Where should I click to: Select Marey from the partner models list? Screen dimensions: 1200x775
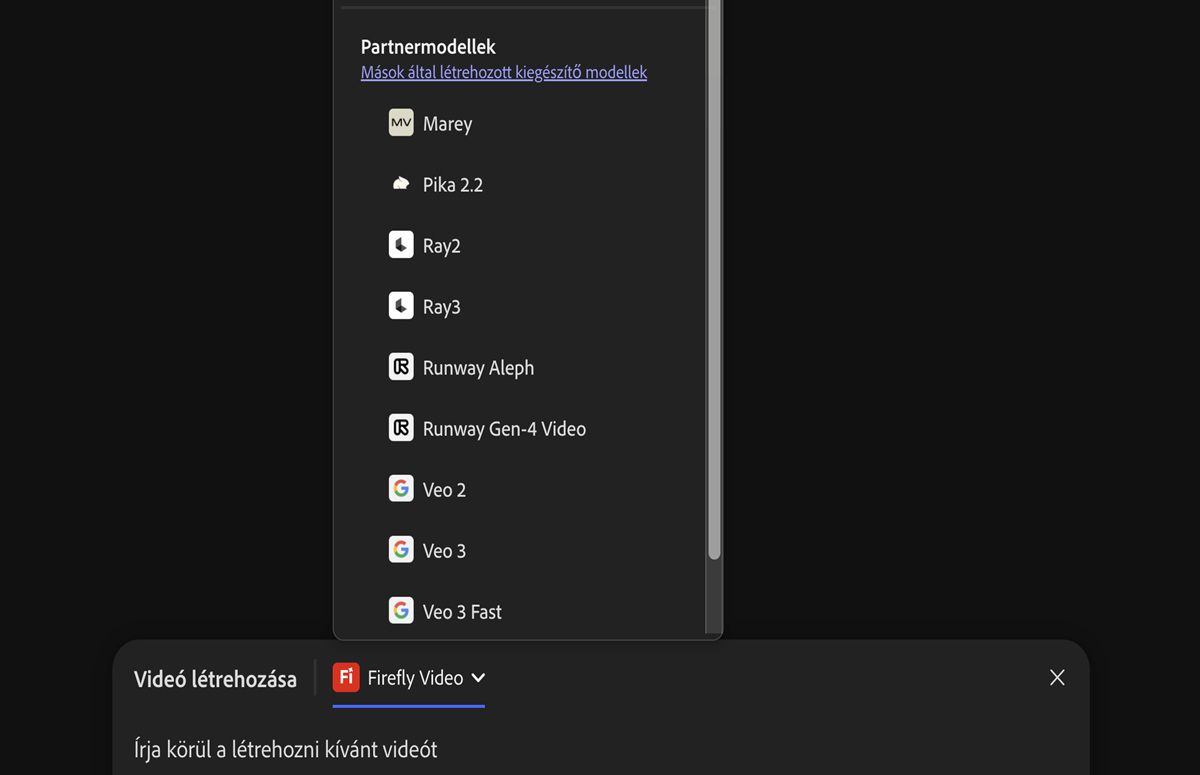click(x=447, y=124)
